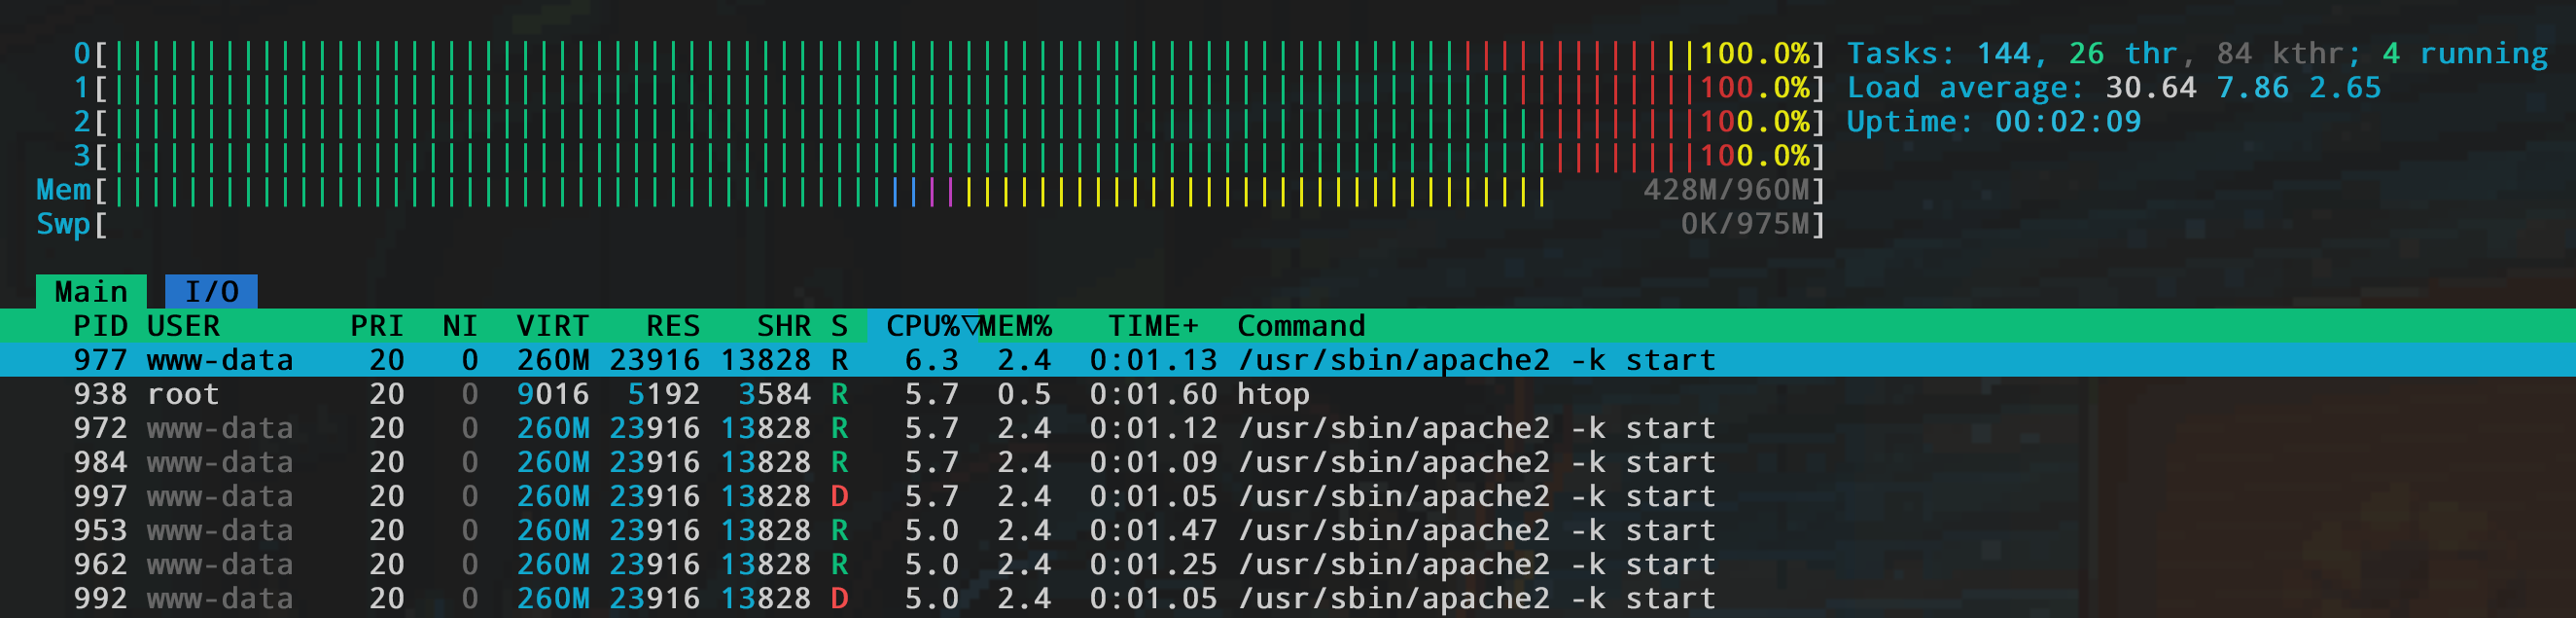The height and width of the screenshot is (618, 2576).
Task: Switch to the I/O tab
Action: click(x=211, y=292)
